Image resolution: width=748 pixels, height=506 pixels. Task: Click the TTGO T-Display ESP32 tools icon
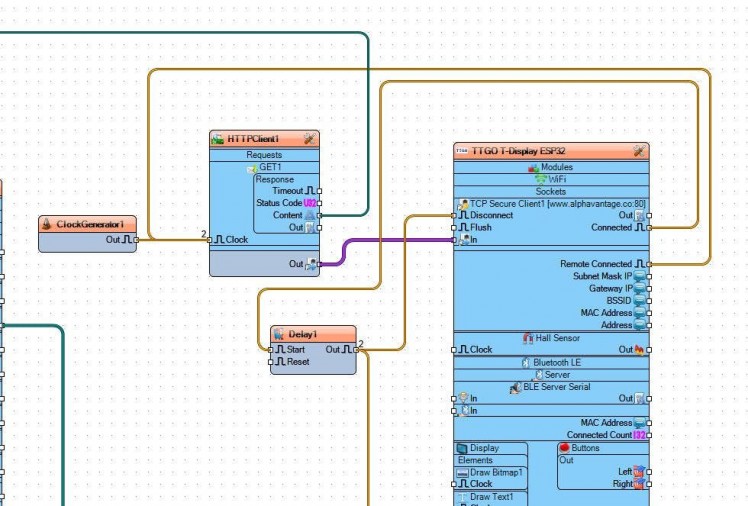(640, 151)
